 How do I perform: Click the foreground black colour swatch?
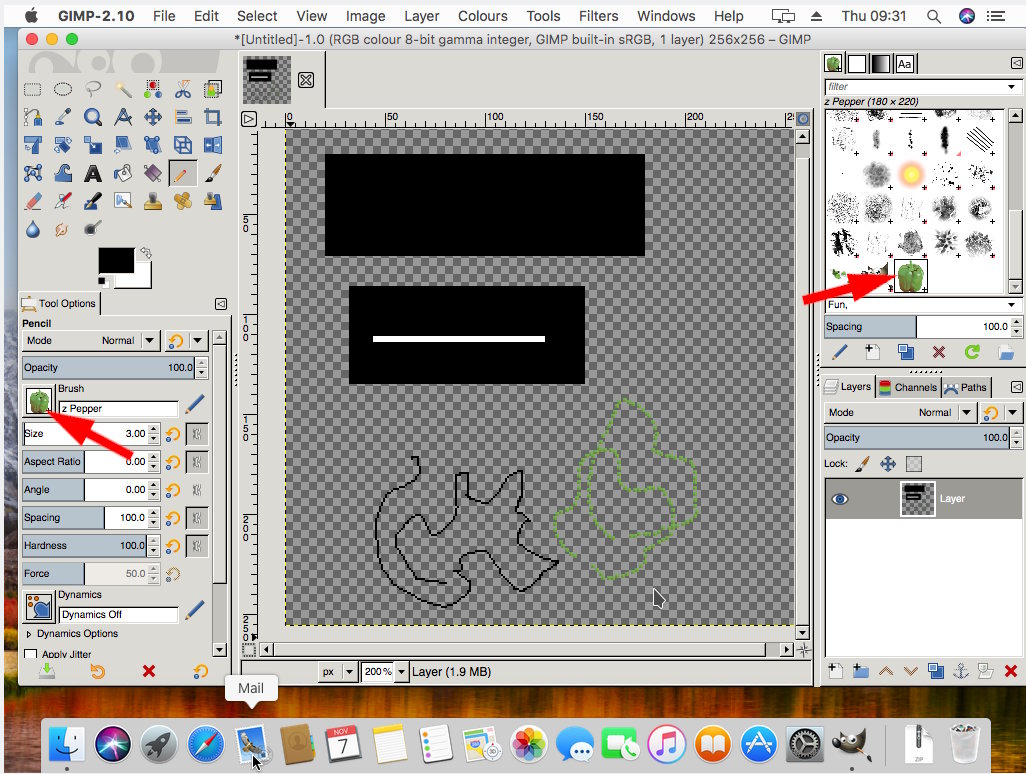click(x=115, y=260)
